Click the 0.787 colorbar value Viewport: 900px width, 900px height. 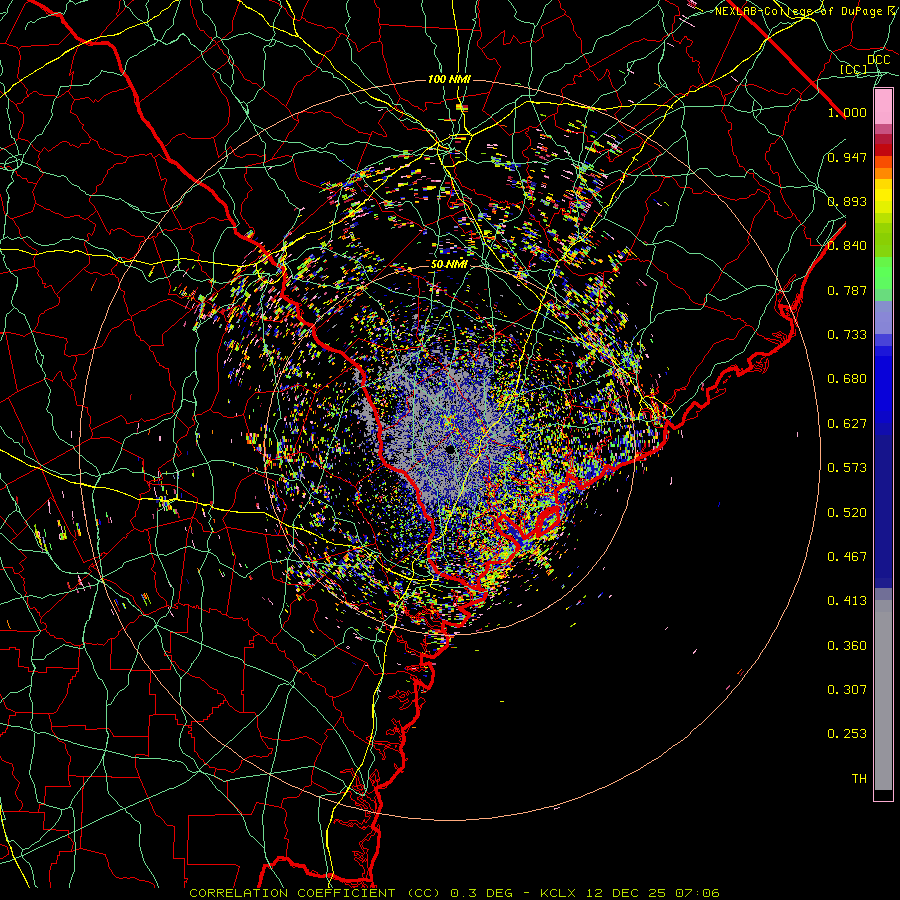pyautogui.click(x=847, y=290)
